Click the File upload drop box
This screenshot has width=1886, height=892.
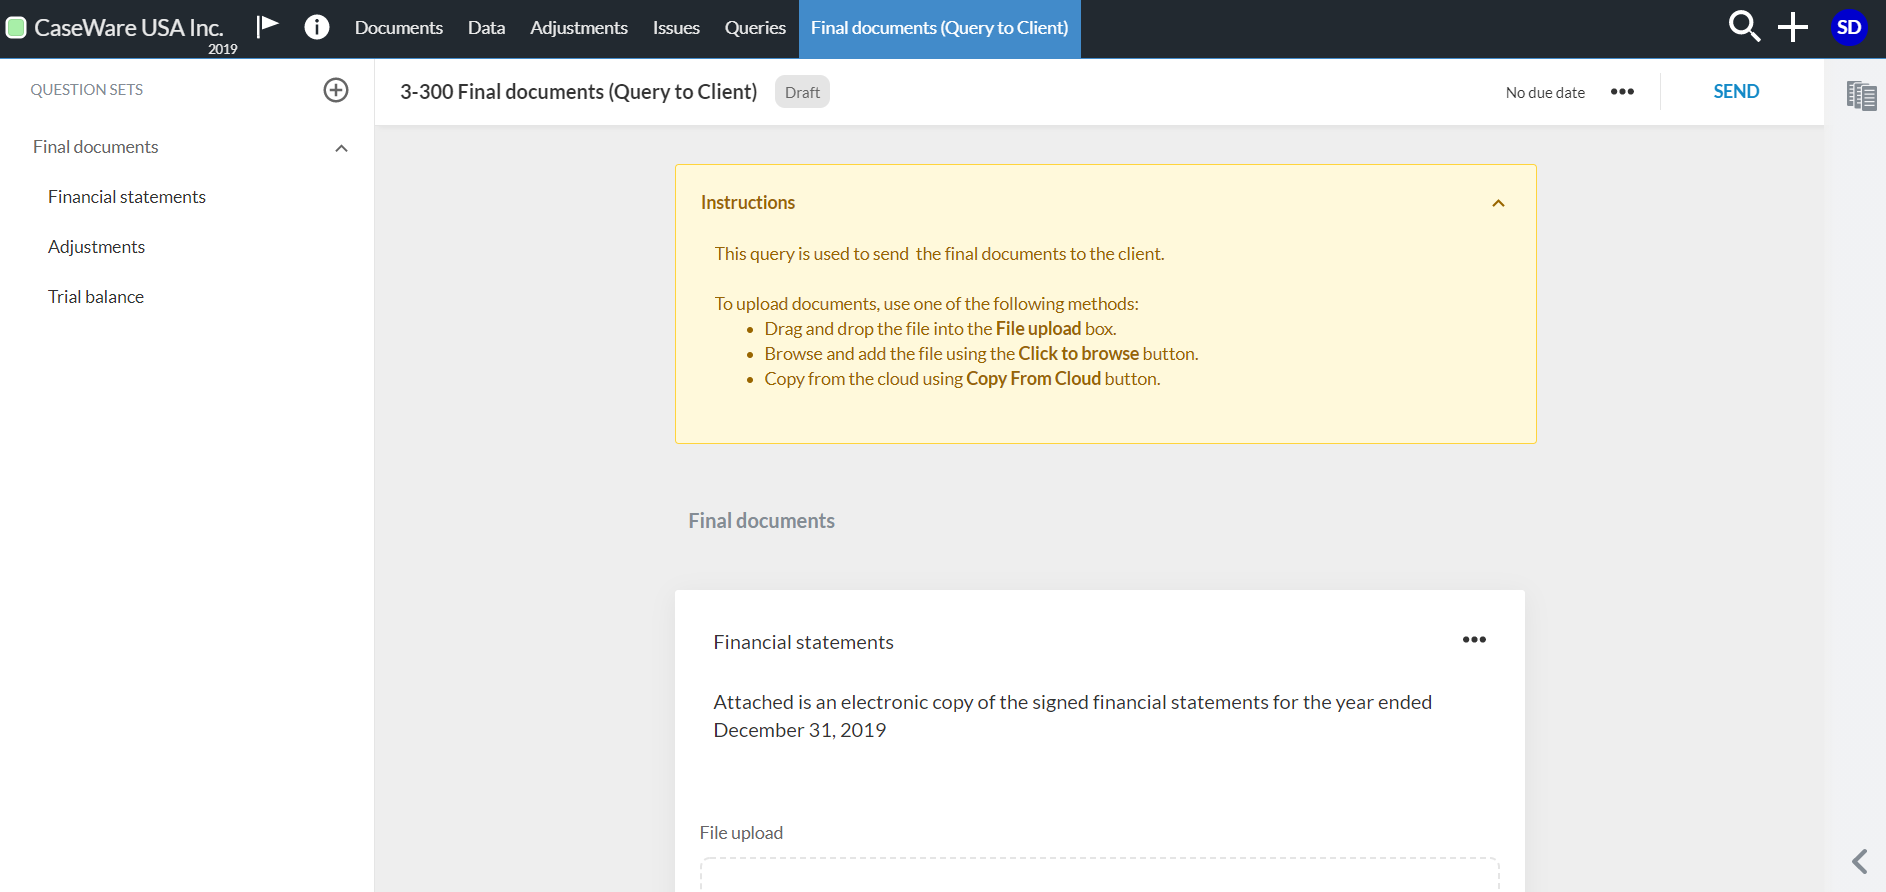point(1099,874)
